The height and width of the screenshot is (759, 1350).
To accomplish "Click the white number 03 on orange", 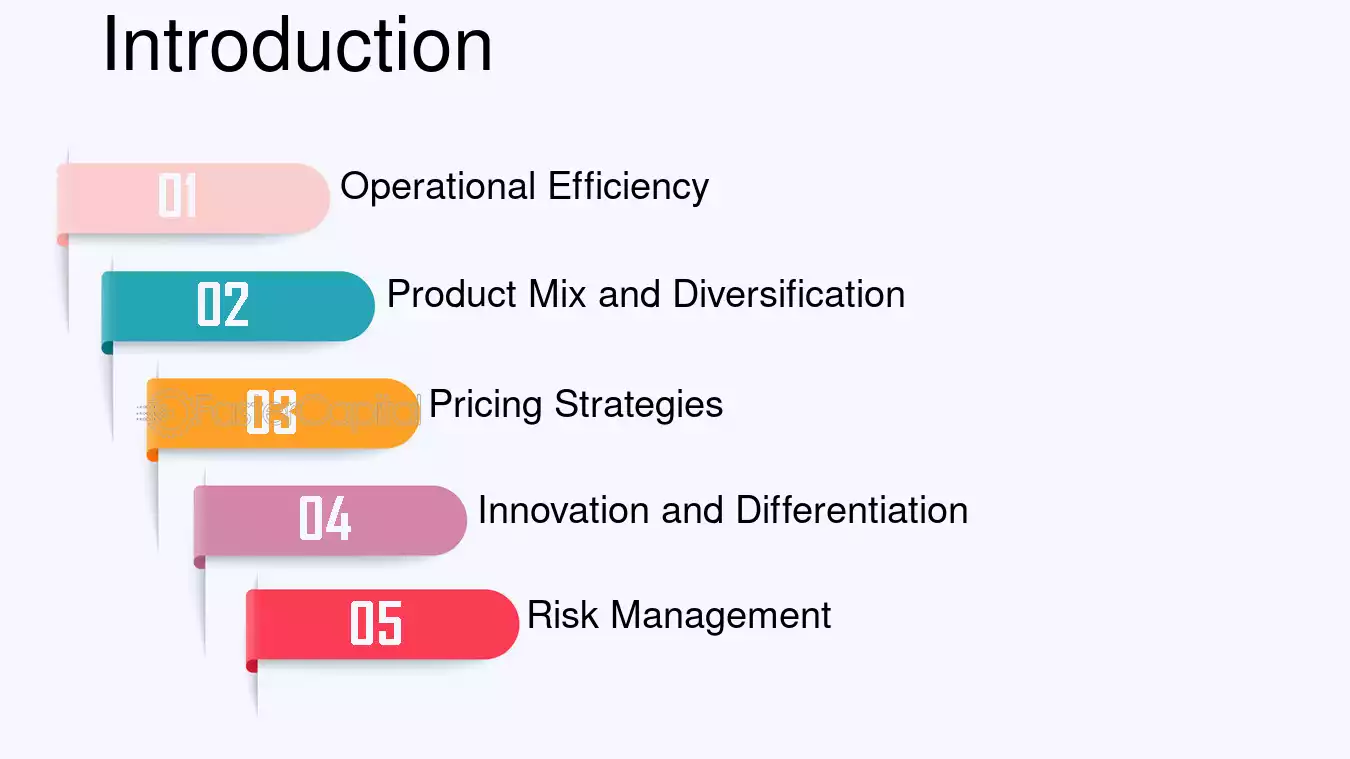I will point(271,411).
